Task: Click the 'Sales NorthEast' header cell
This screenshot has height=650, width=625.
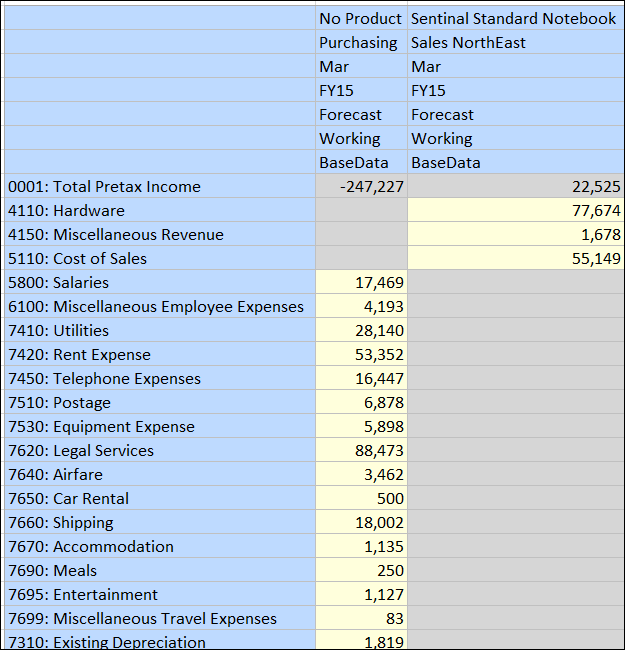Action: click(x=516, y=42)
